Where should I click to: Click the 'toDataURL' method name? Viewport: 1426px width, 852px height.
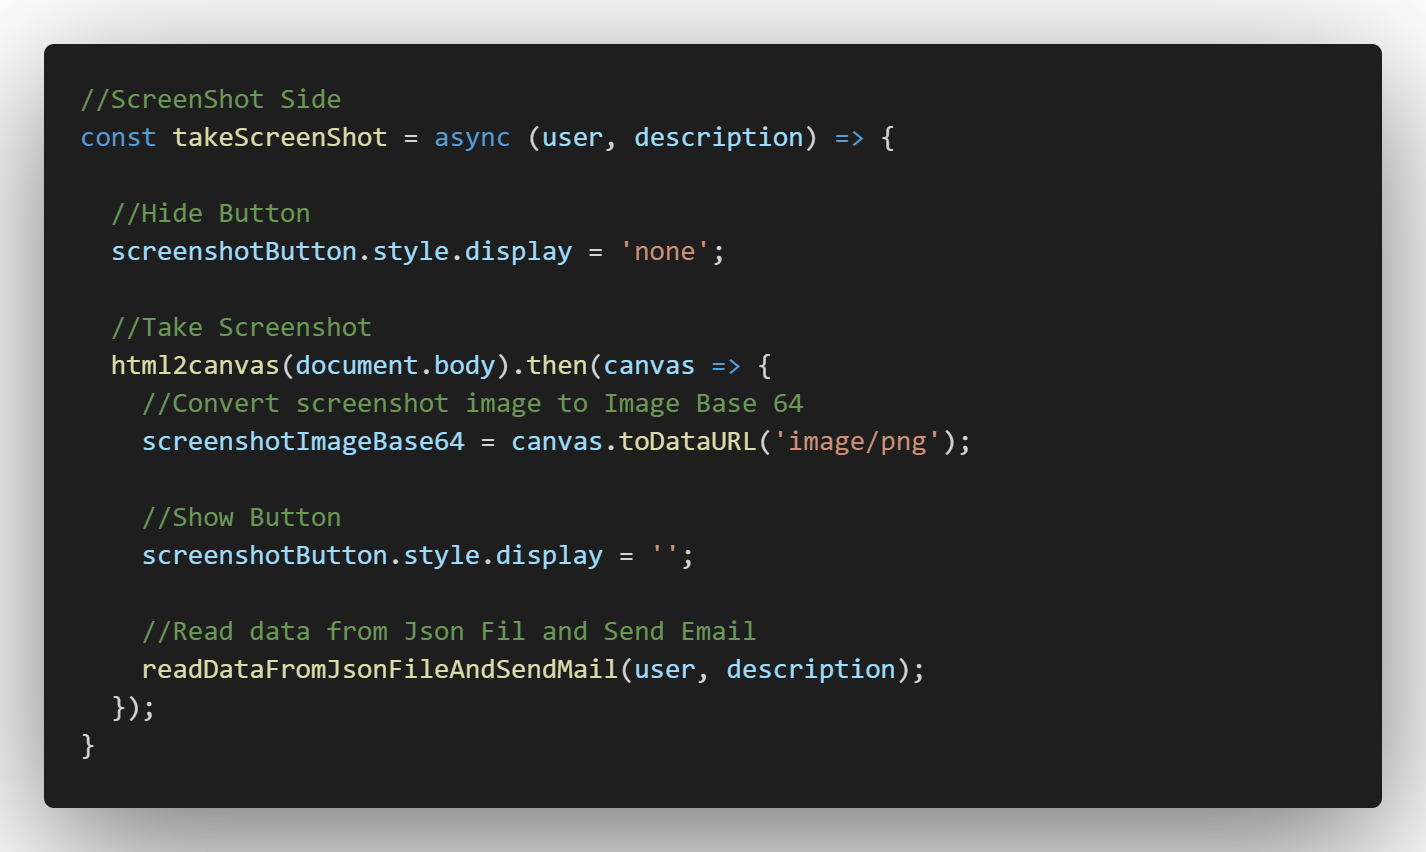pos(688,441)
